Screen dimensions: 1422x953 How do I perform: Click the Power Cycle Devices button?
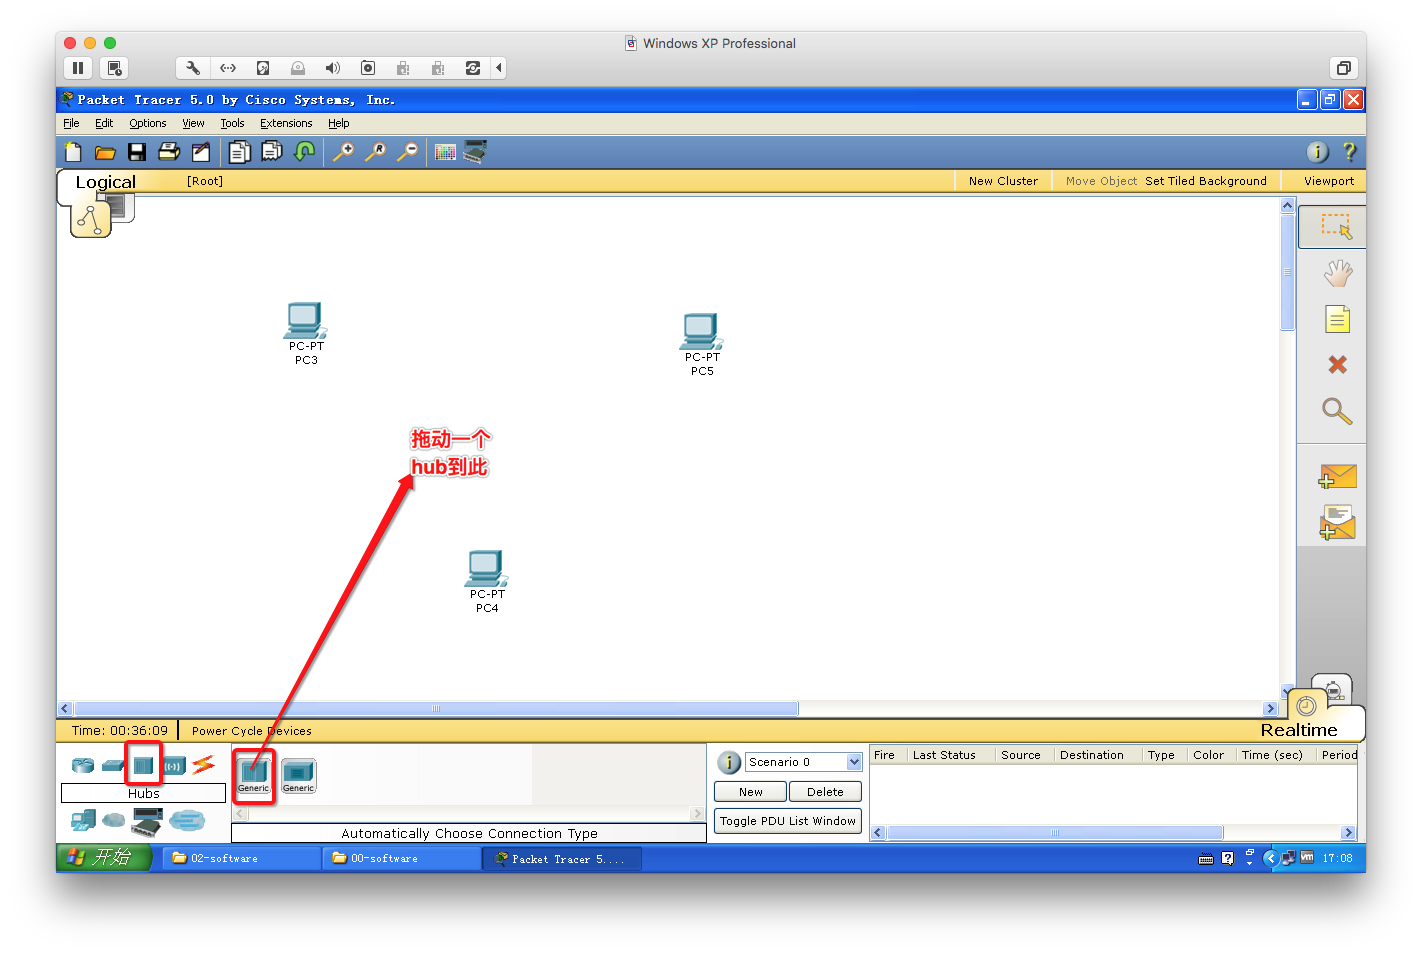coord(251,731)
